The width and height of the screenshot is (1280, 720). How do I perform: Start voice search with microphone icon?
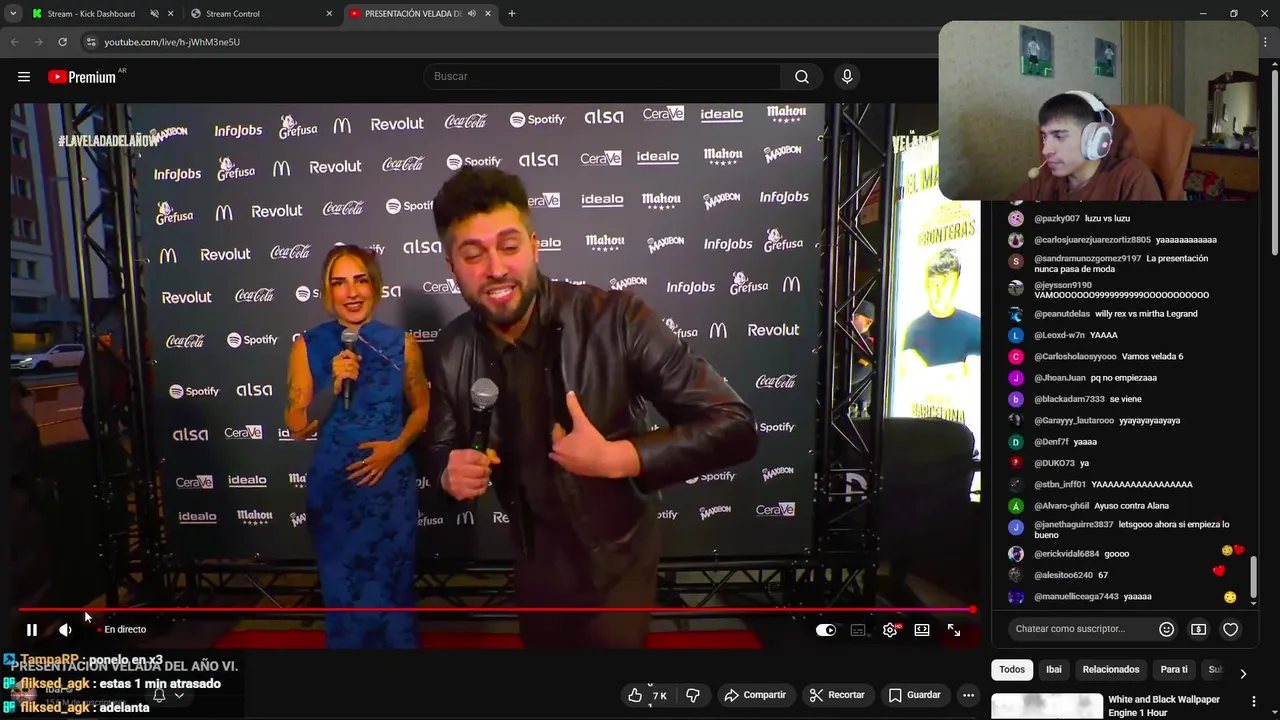point(847,77)
